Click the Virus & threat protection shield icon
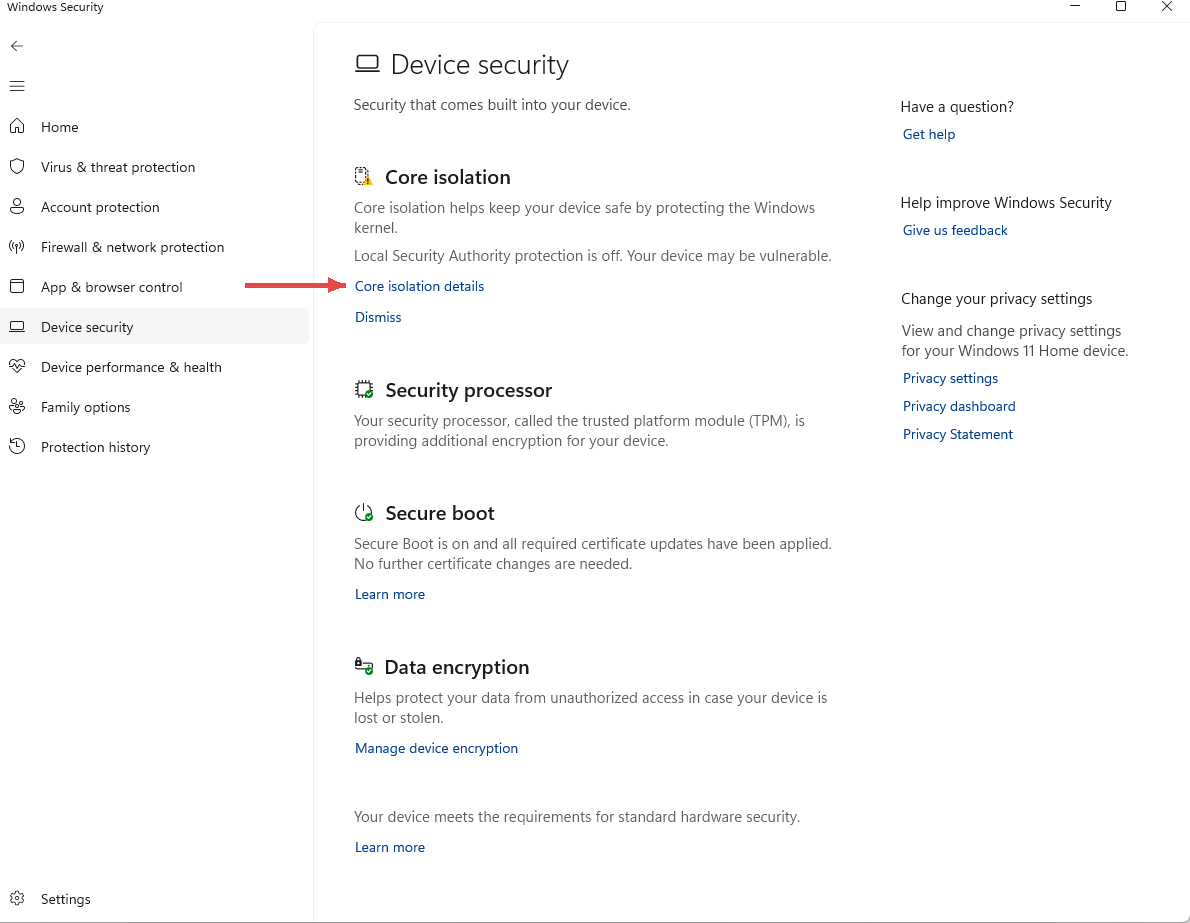The height and width of the screenshot is (923, 1190). [x=17, y=166]
